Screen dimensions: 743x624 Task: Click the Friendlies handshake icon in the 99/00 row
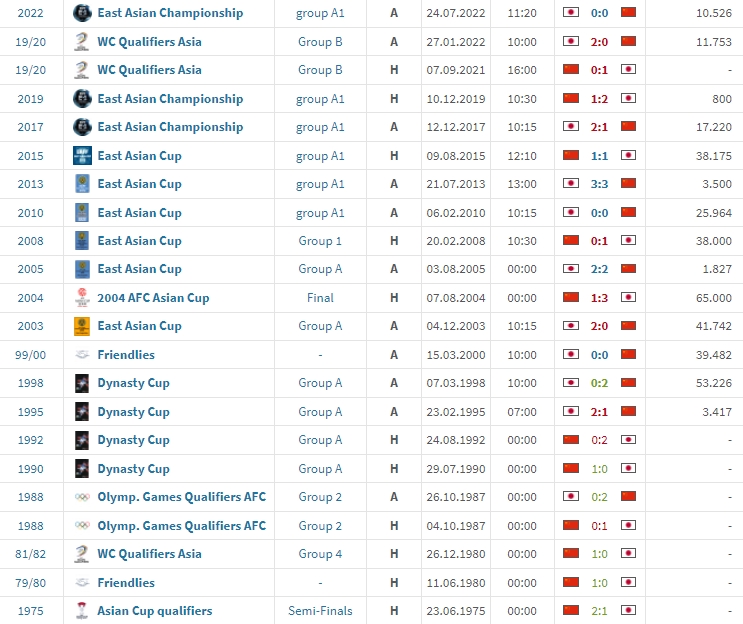(82, 355)
